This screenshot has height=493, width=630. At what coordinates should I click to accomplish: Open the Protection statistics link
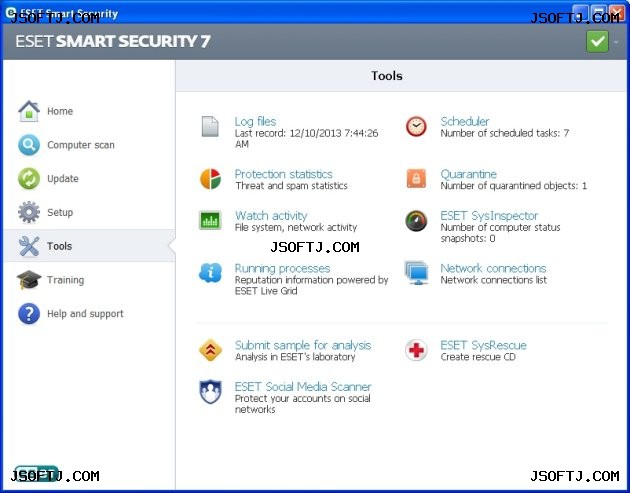click(284, 174)
